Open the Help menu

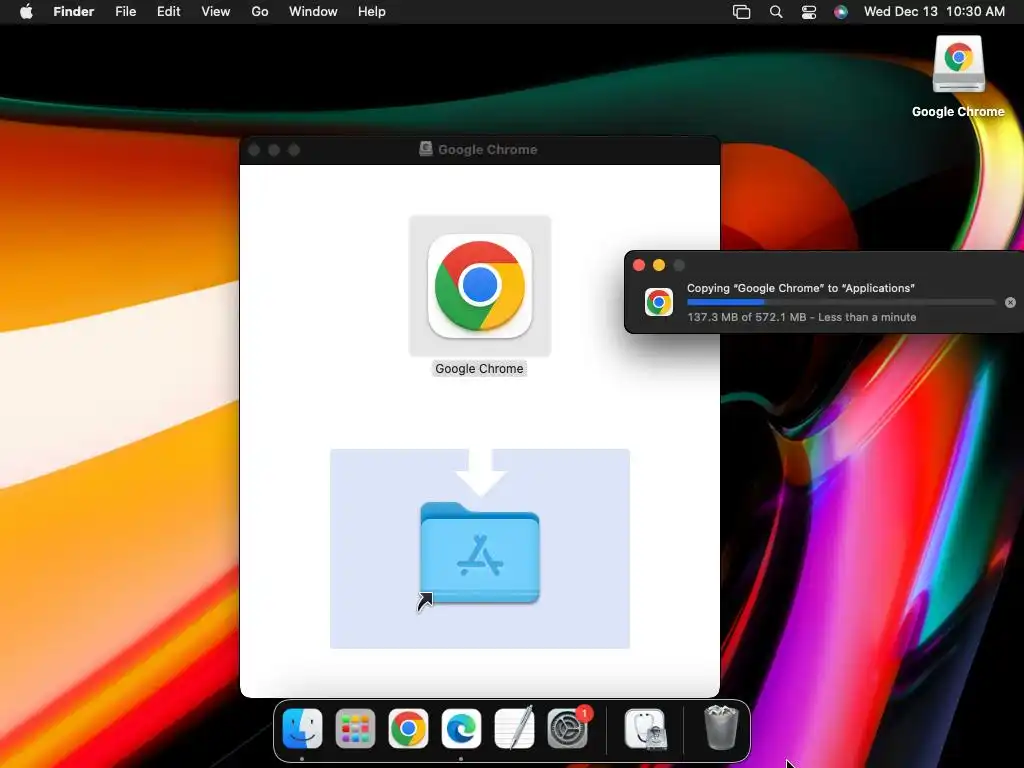(372, 12)
